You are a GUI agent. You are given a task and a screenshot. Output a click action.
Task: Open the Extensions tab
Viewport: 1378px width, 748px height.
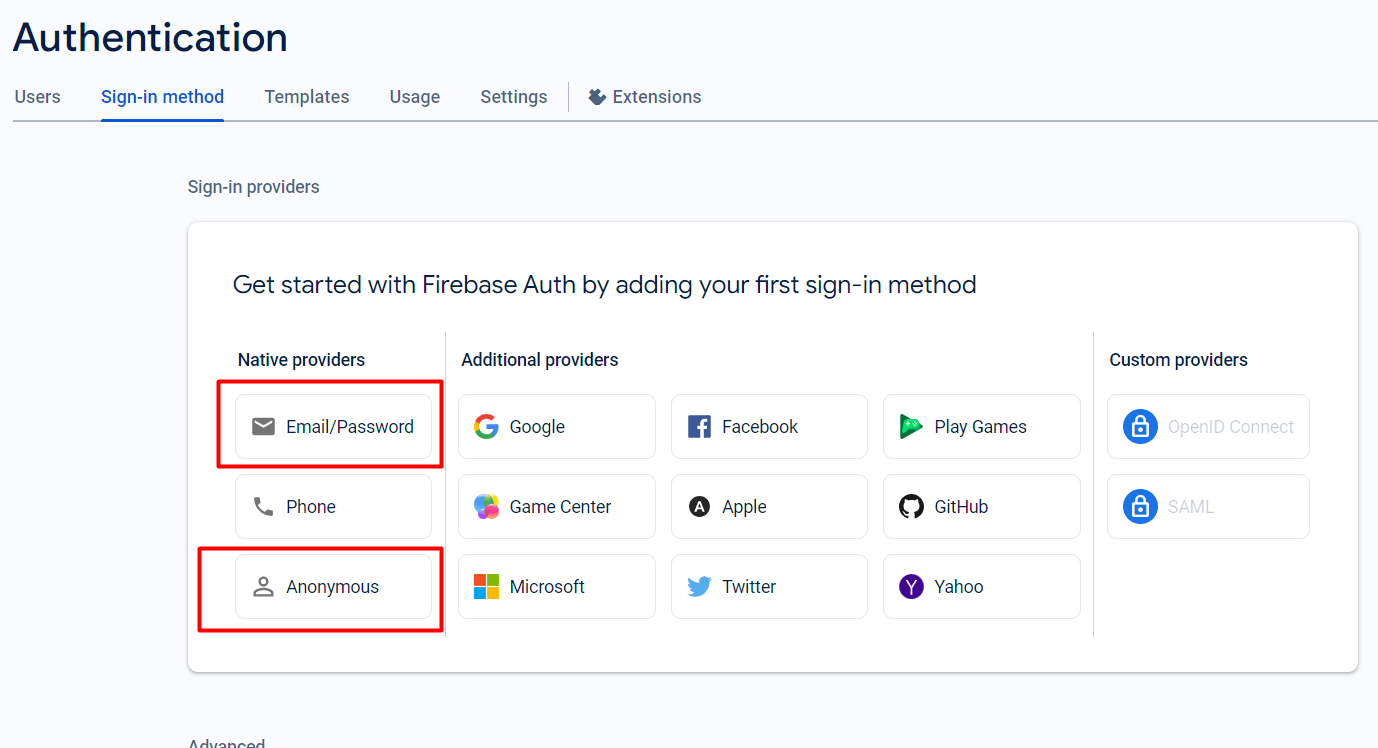pos(645,97)
